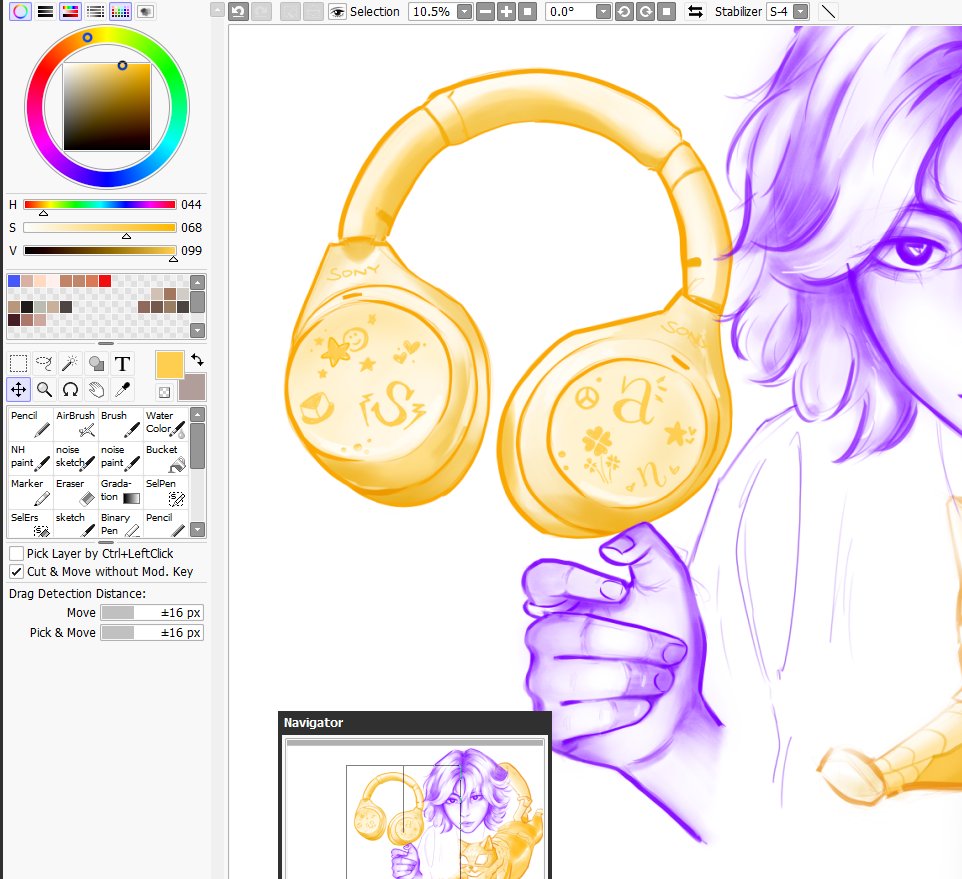
Task: Choose the first Pencil brush
Action: (30, 424)
